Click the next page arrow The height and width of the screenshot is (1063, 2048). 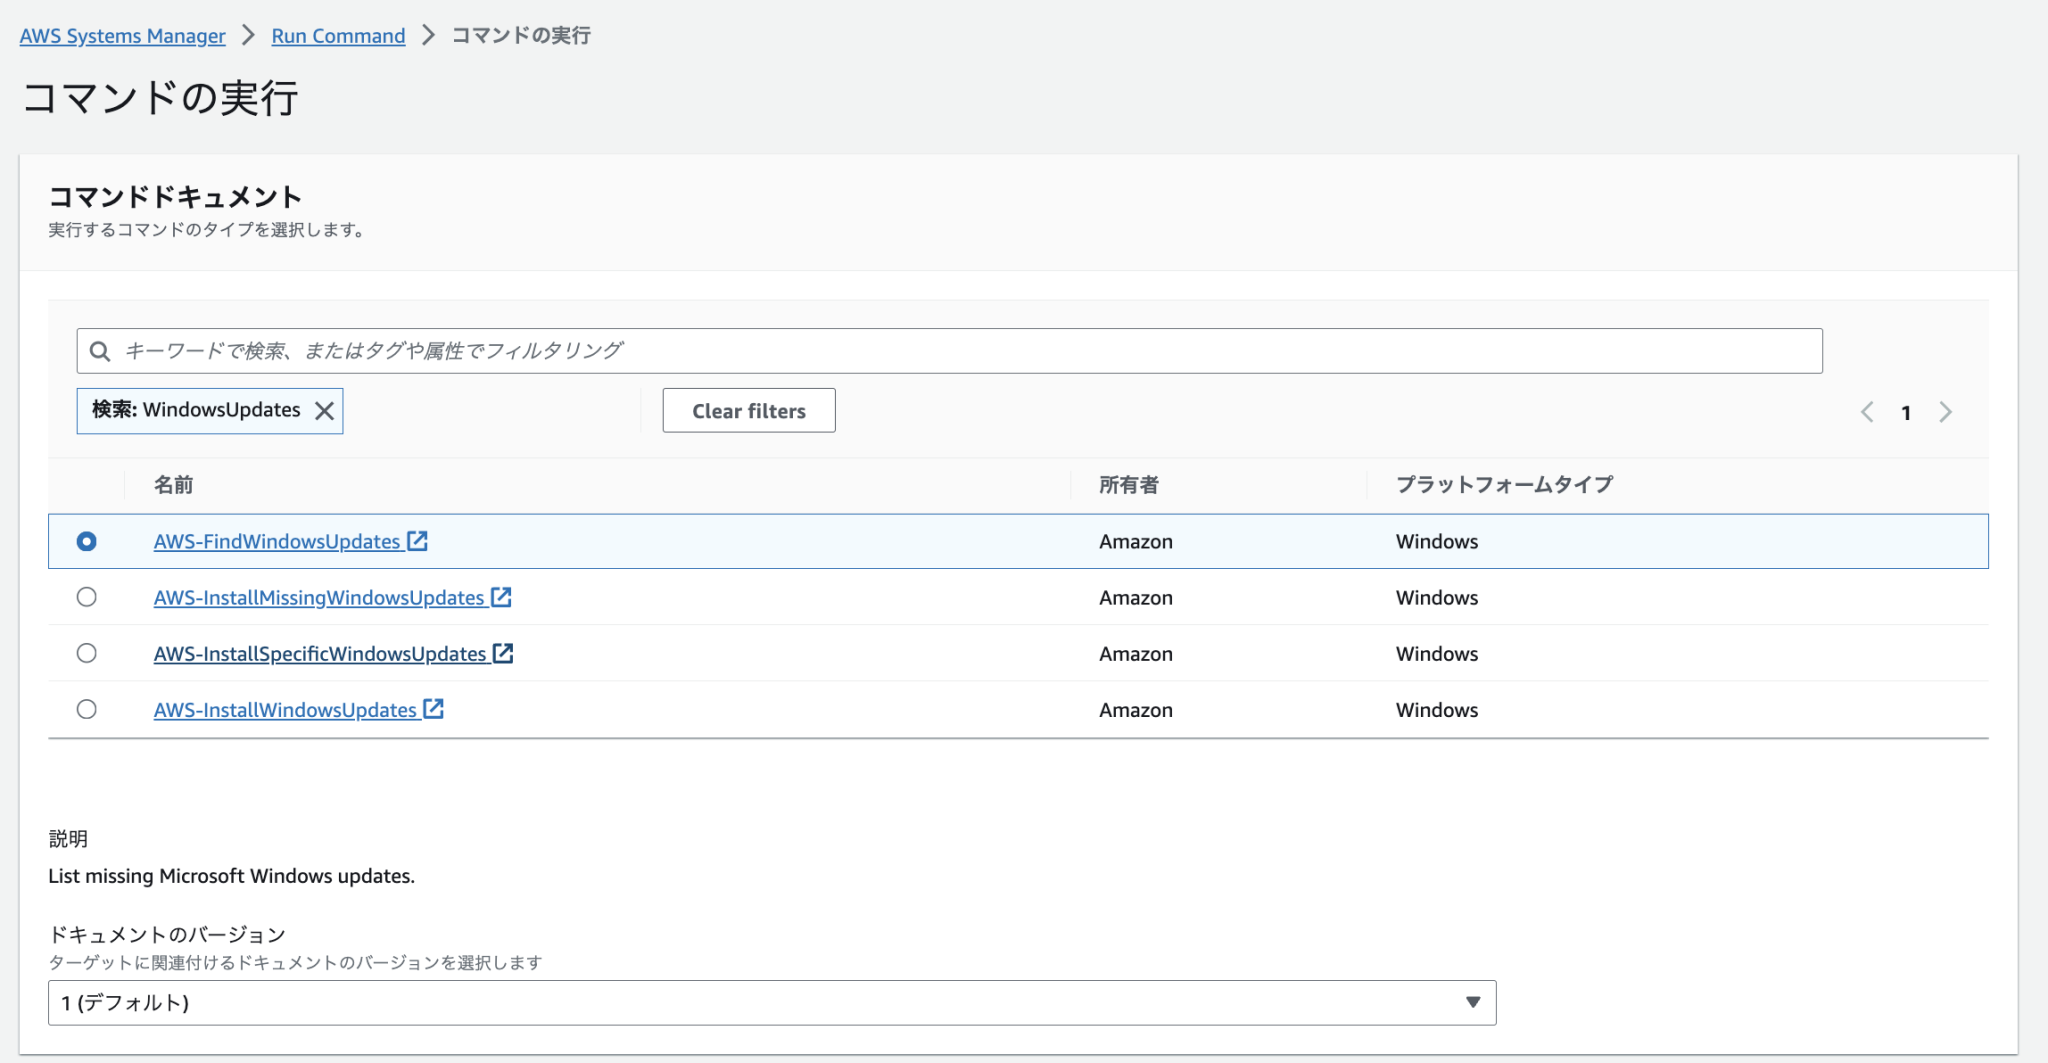(x=1945, y=411)
